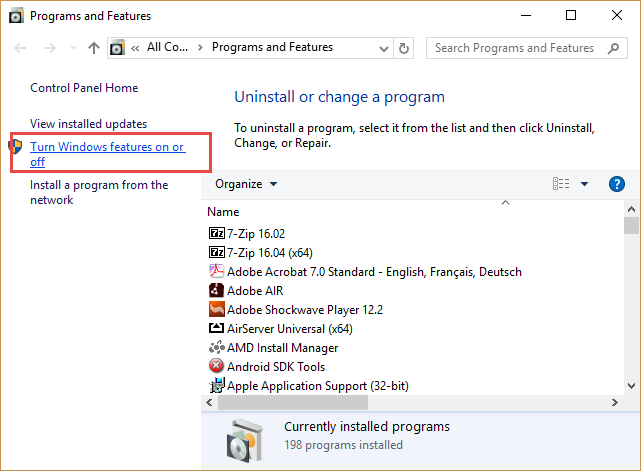The width and height of the screenshot is (641, 471).
Task: Open Install a program from the network
Action: [x=99, y=192]
